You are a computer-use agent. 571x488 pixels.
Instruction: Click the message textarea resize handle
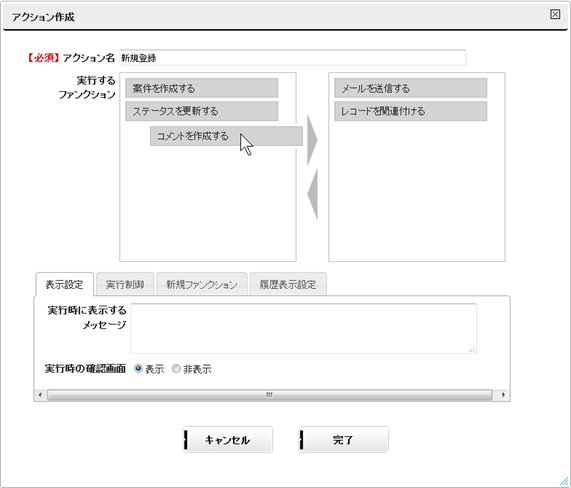(472, 349)
